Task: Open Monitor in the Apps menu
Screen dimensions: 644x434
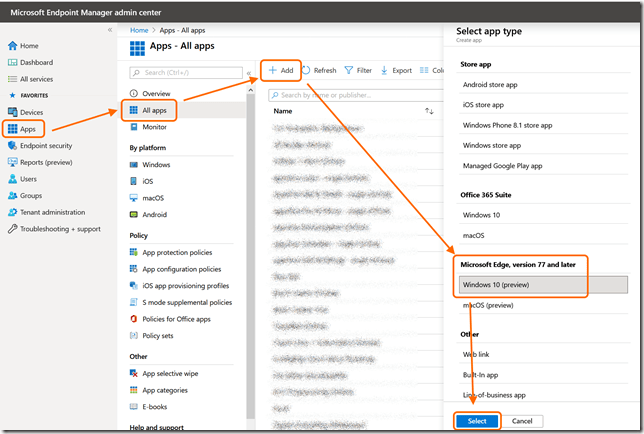Action: point(154,127)
